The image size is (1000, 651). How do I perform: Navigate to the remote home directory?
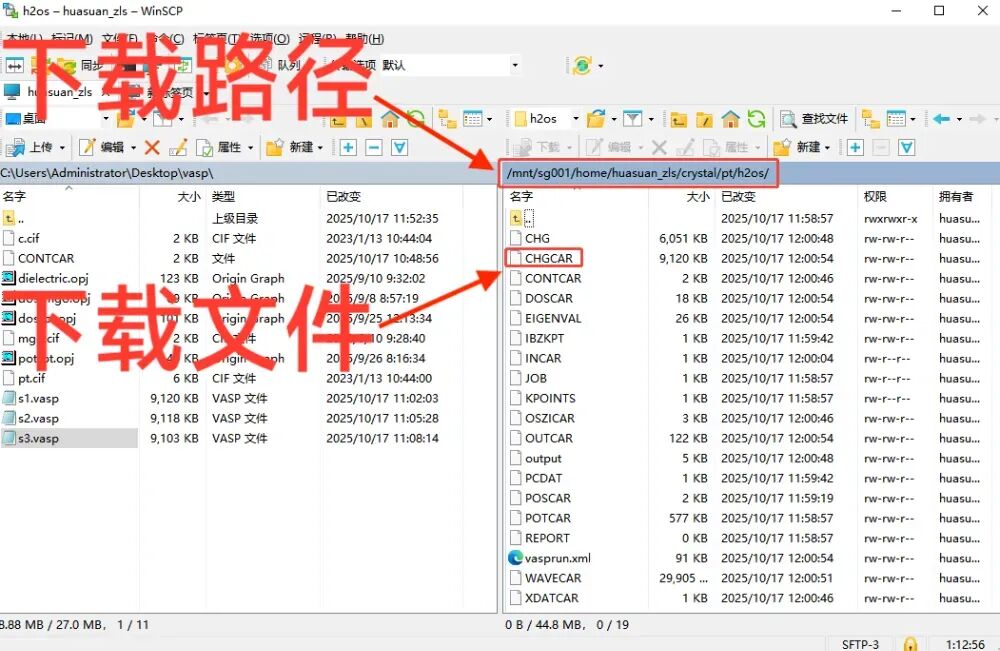point(731,120)
